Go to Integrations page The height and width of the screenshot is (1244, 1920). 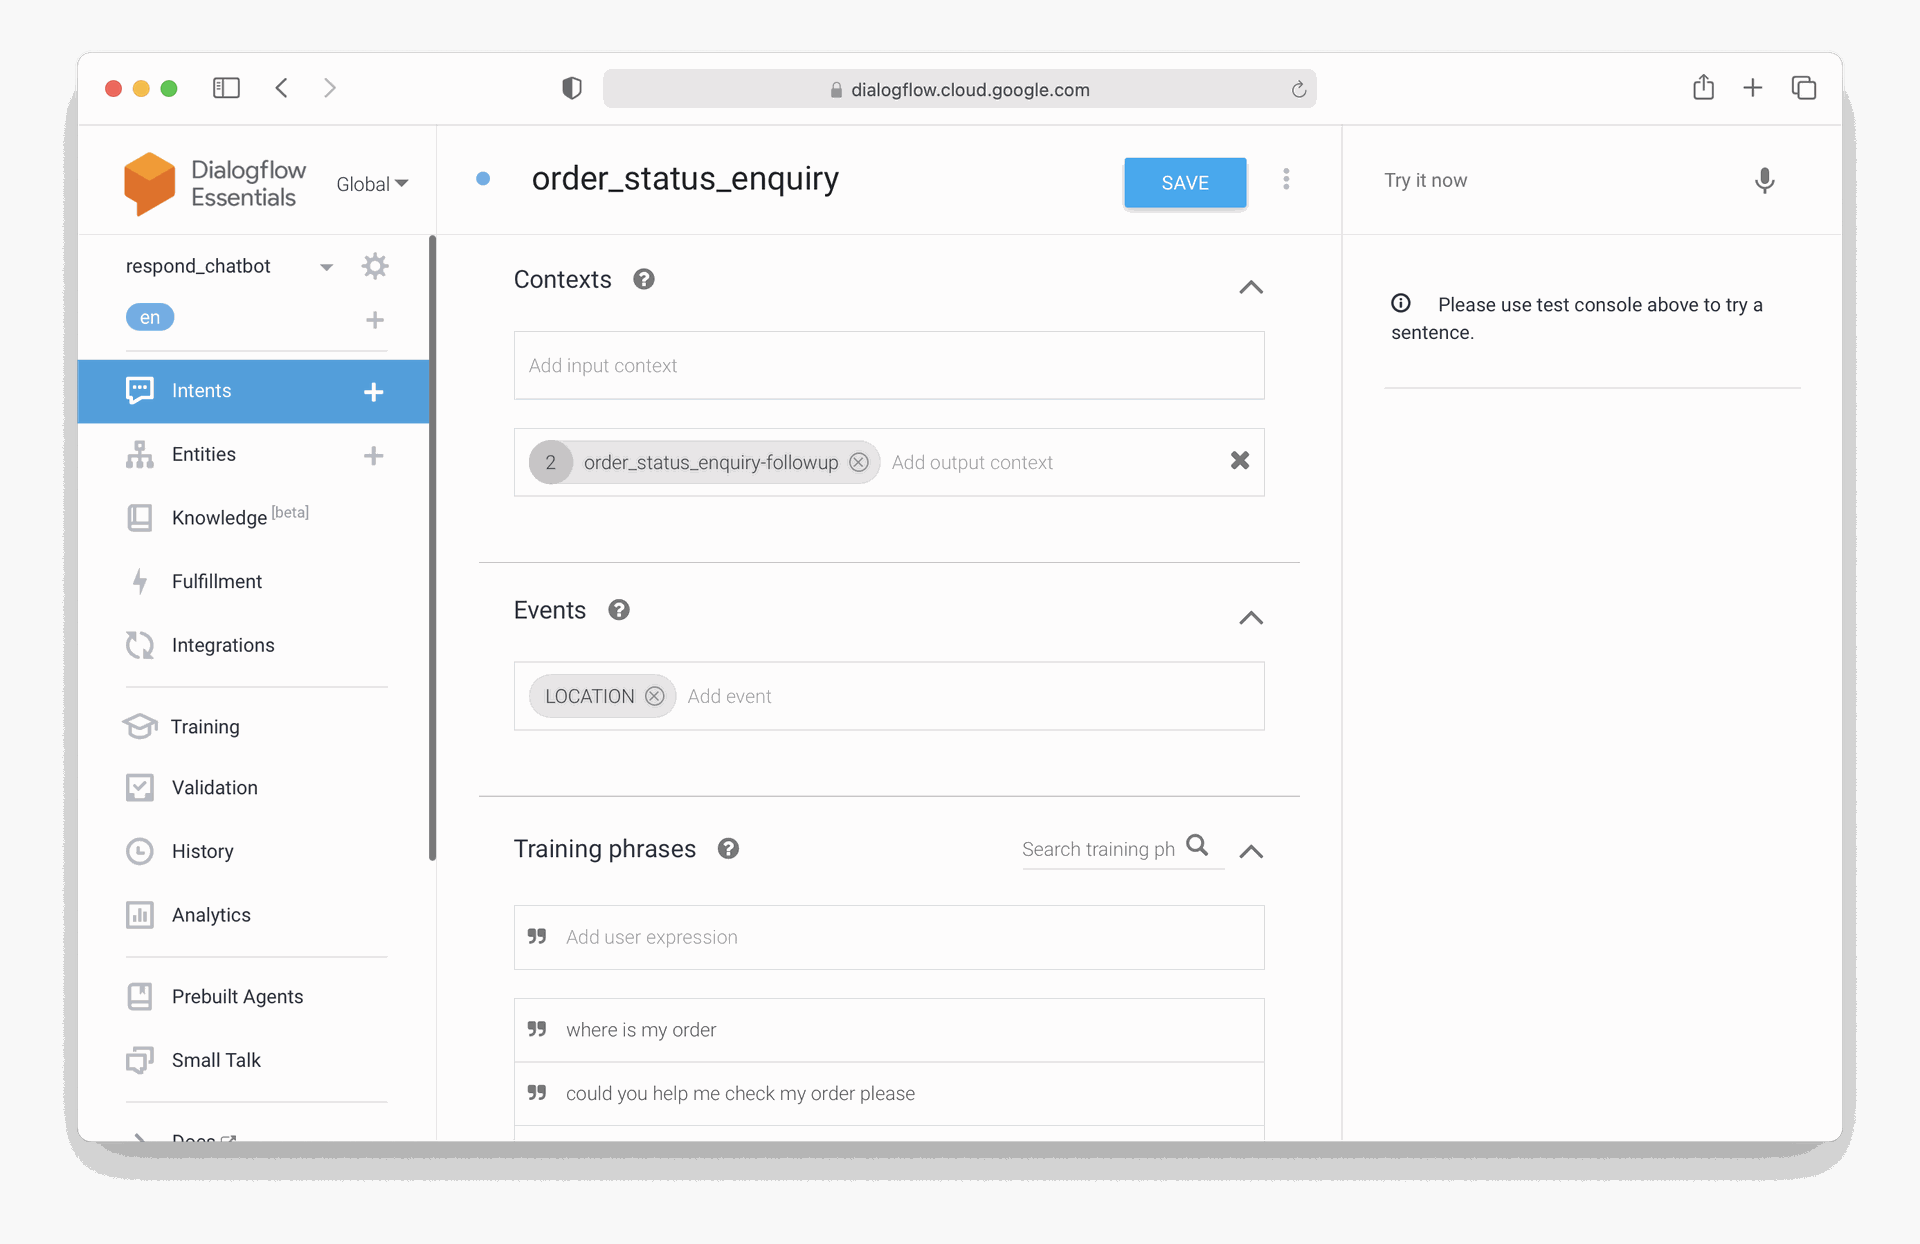222,645
